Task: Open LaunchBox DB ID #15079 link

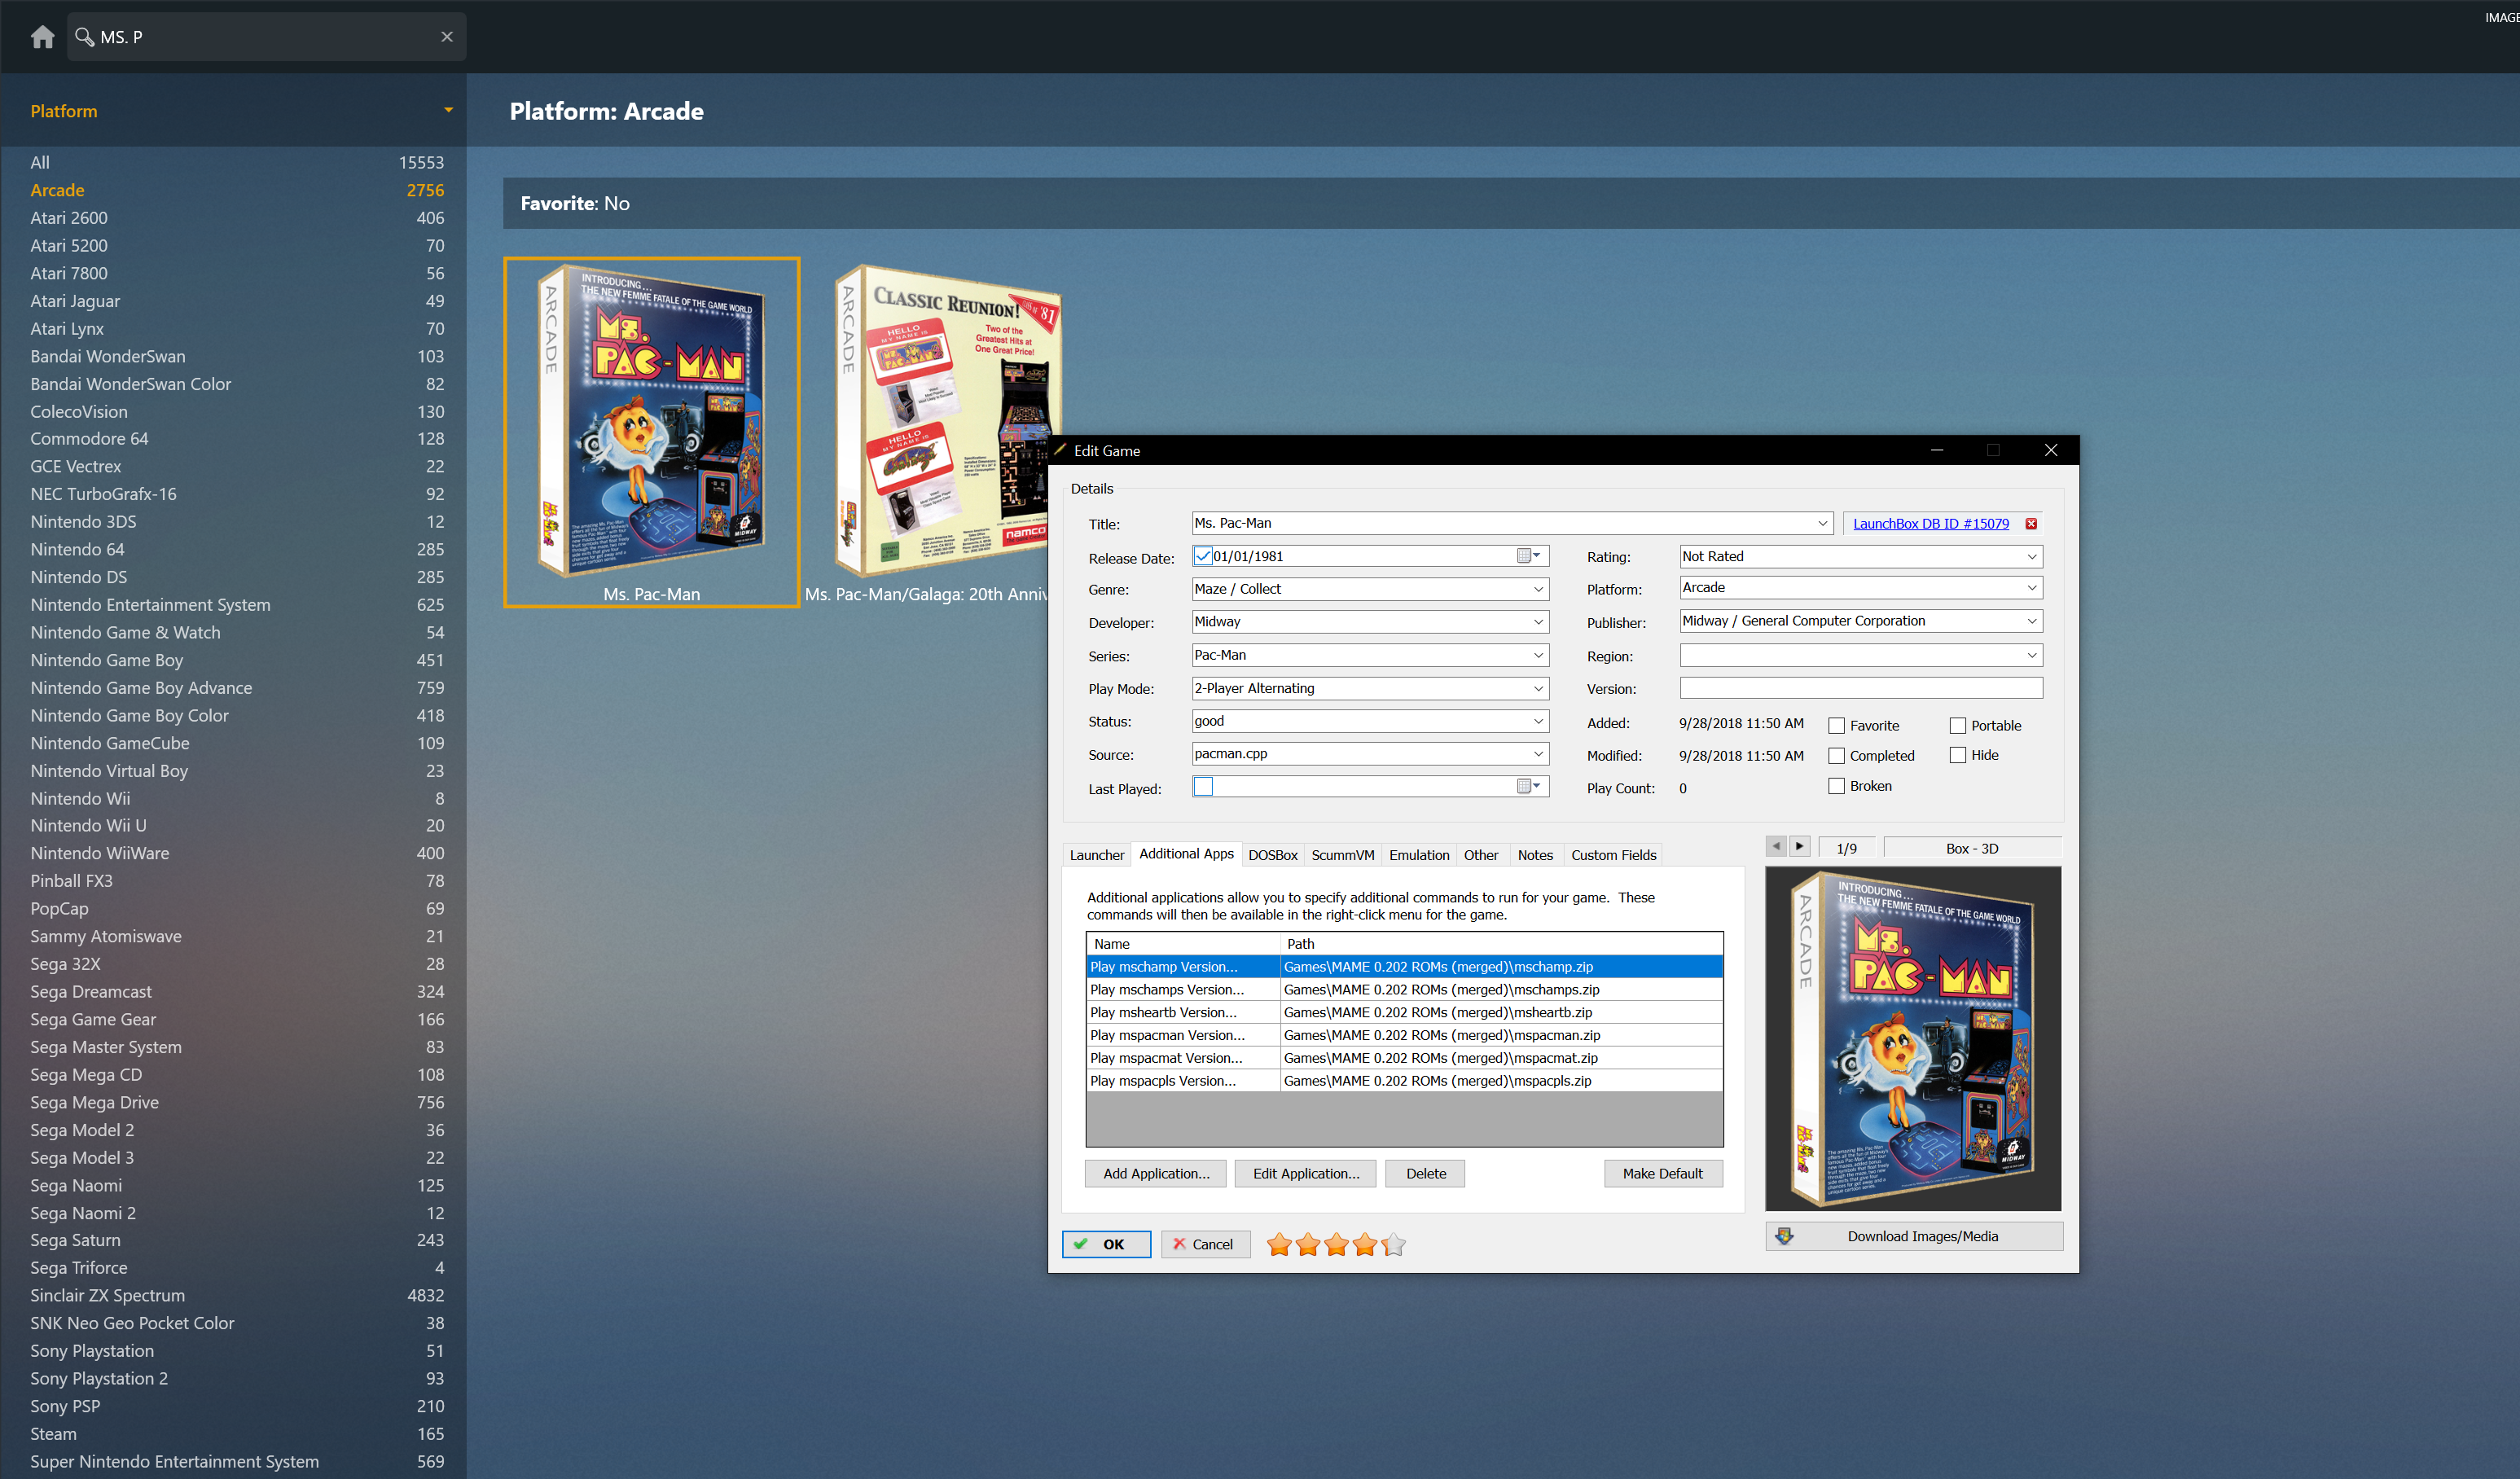Action: 1930,524
